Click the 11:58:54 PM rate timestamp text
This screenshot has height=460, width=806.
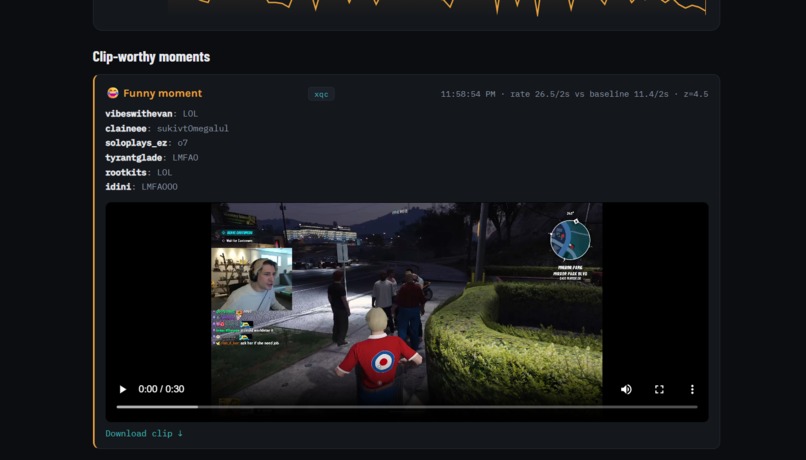click(574, 94)
